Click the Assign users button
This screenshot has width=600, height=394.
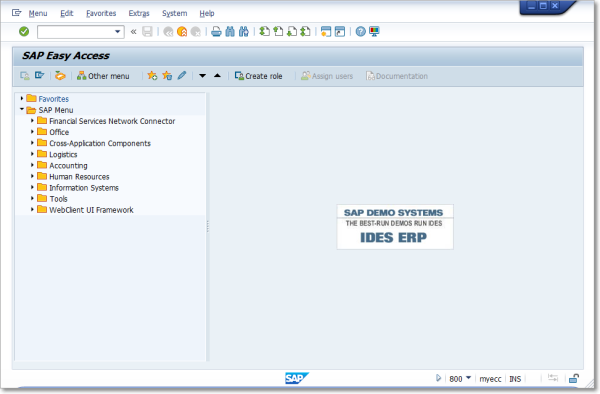327,76
